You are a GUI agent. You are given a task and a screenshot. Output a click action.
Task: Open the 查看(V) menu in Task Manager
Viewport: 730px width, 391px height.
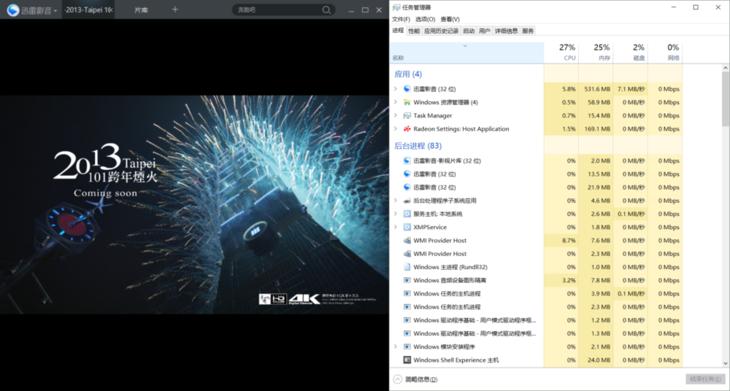click(x=450, y=19)
